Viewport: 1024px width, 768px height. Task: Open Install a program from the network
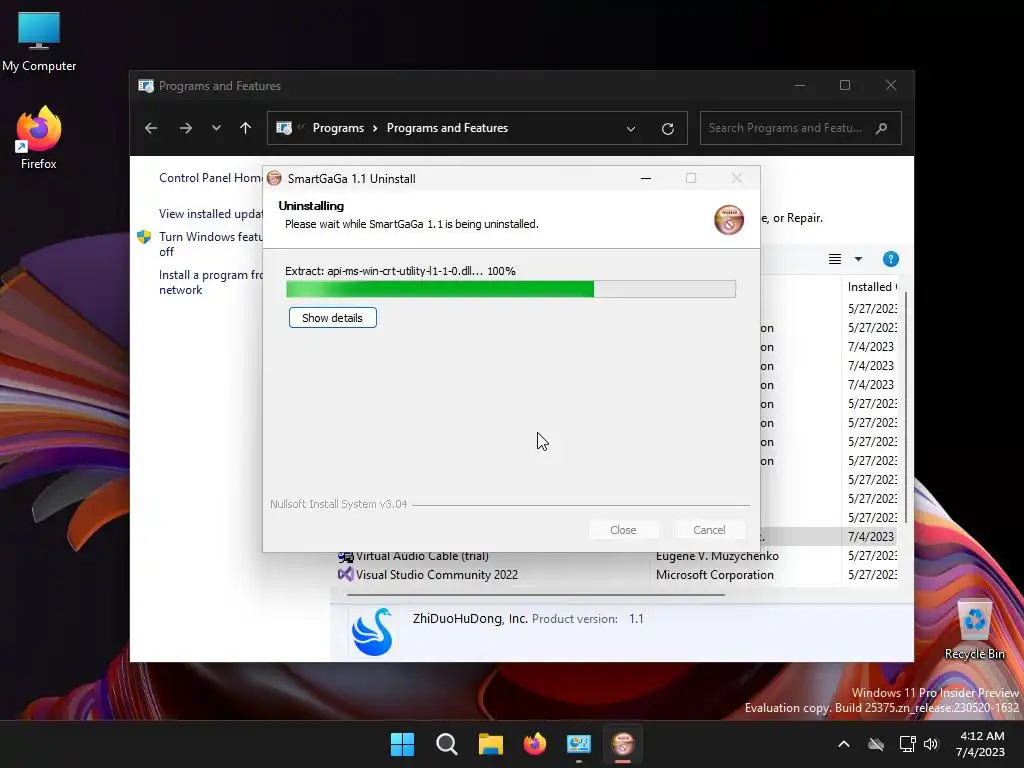(x=210, y=282)
